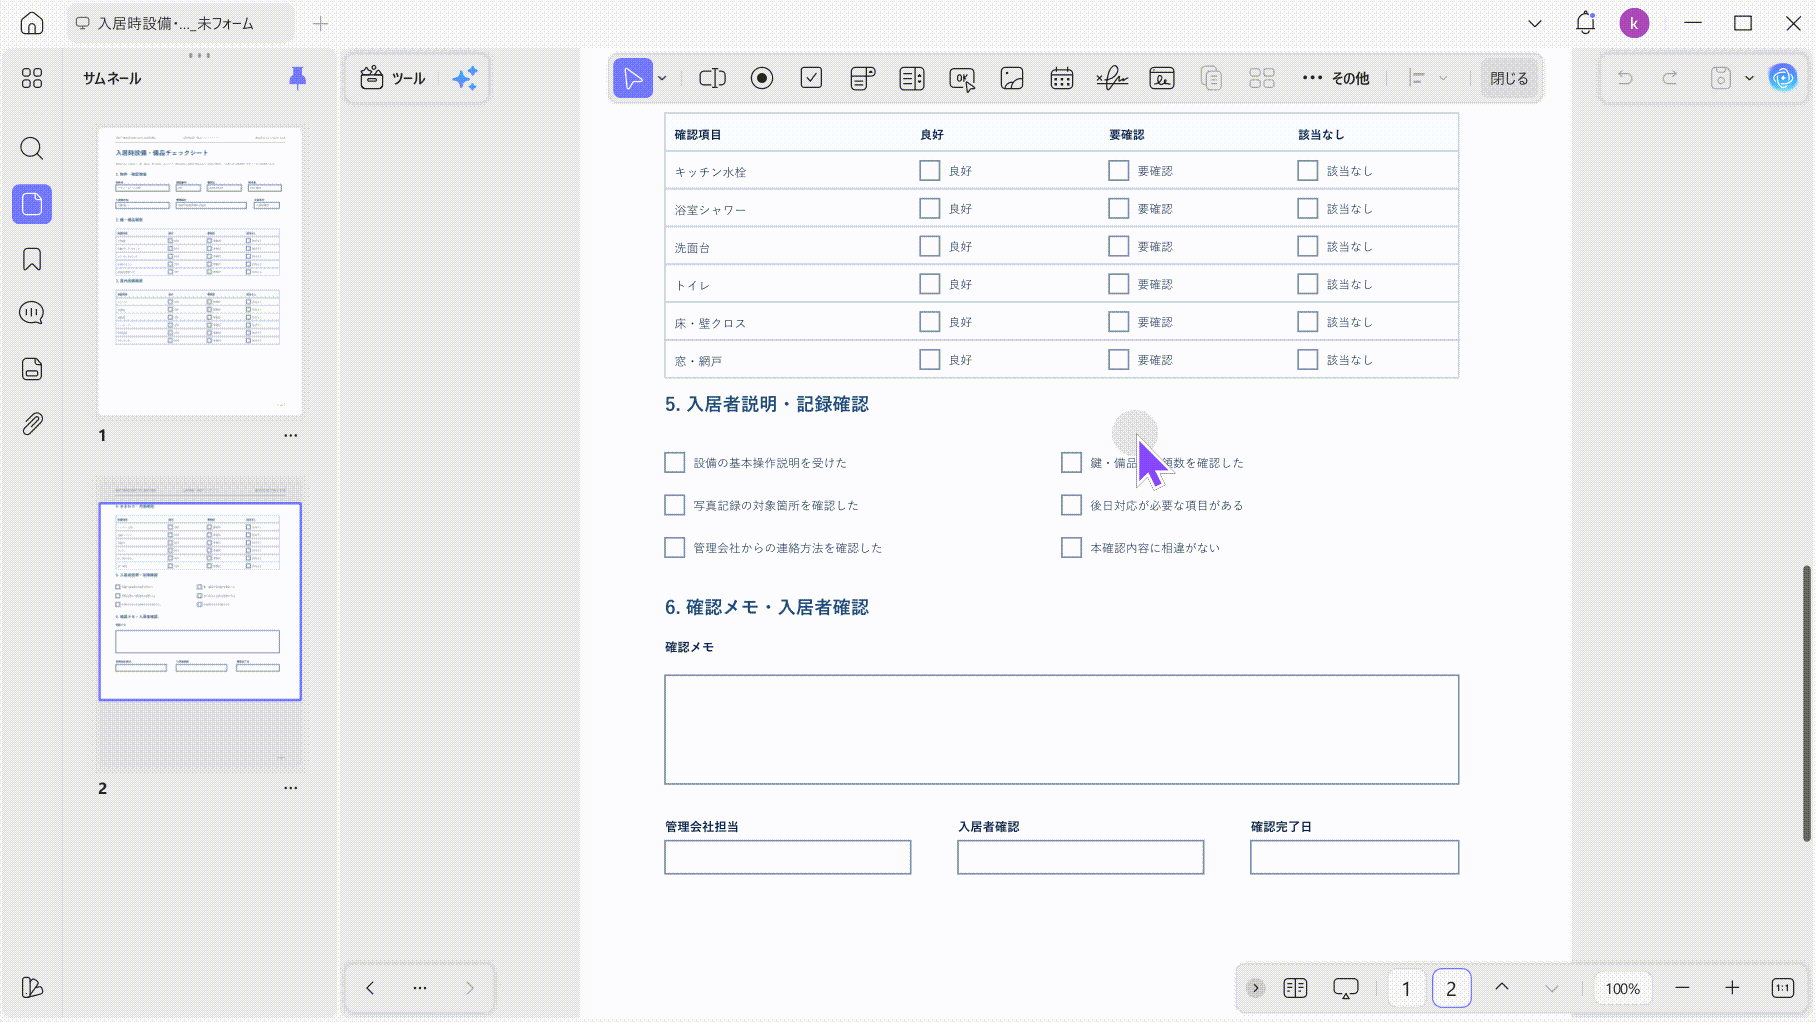Image resolution: width=1816 pixels, height=1022 pixels.
Task: Close form editing with 閉じる
Action: [1509, 78]
